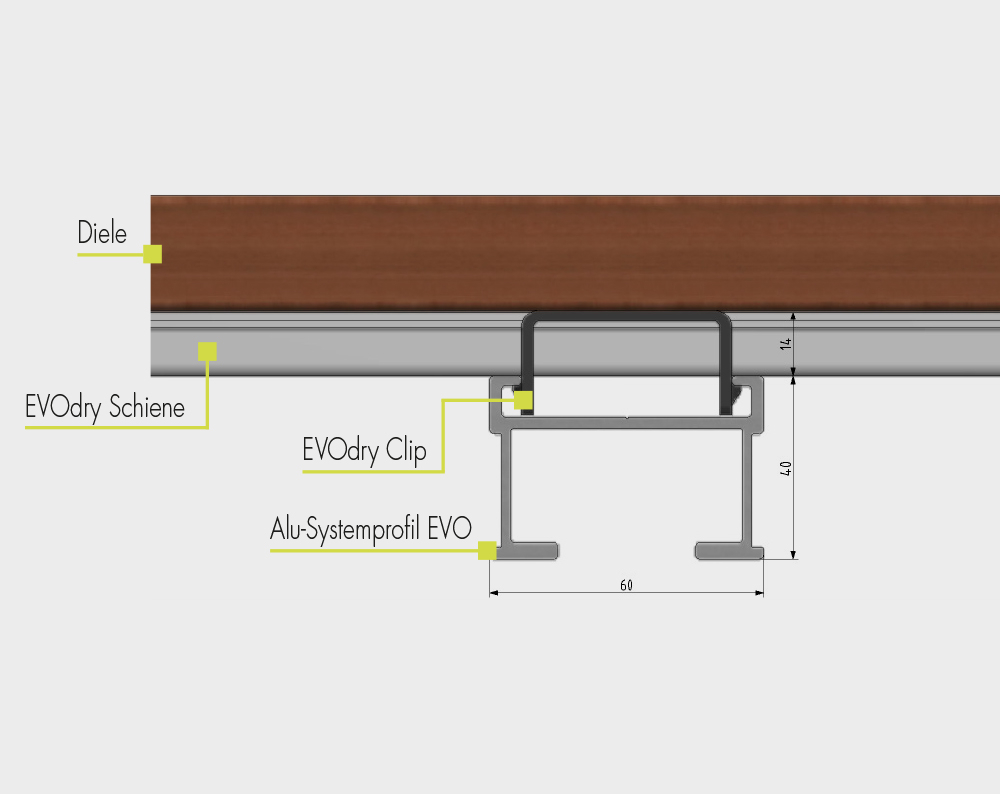Select the yellow marker on the Alu-Systemprofil EVO
Viewport: 1000px width, 794px height.
click(487, 550)
